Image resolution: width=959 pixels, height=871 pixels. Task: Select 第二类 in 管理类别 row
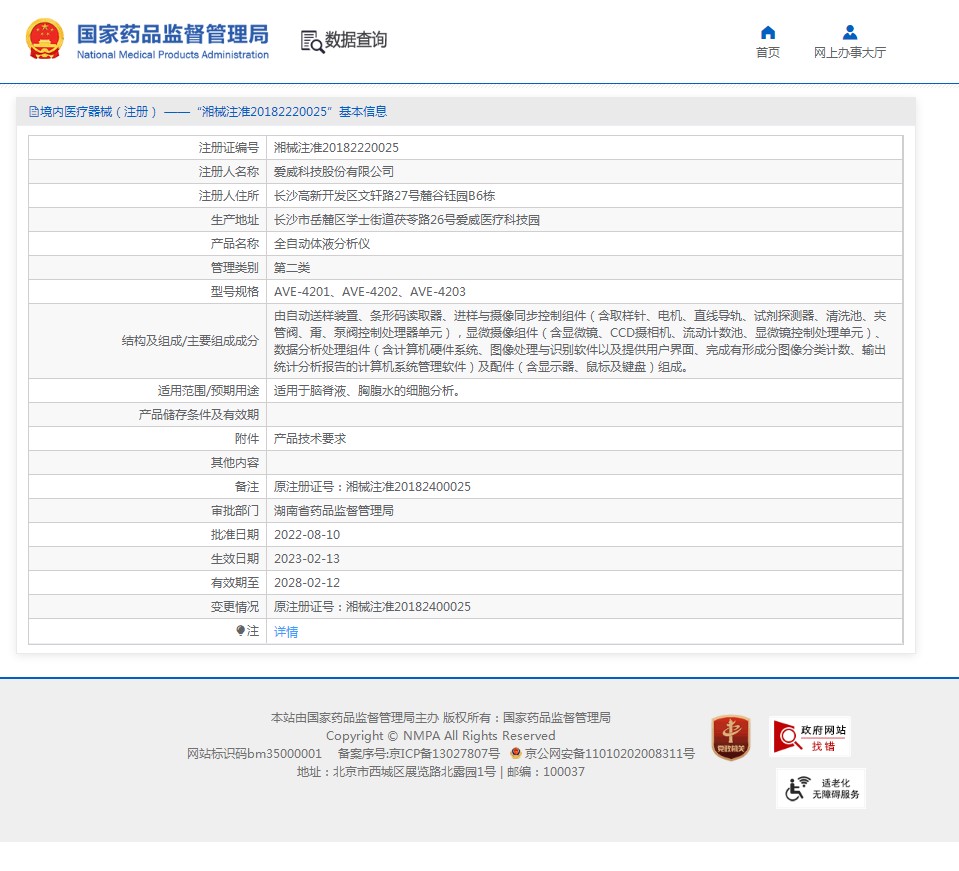(x=292, y=267)
